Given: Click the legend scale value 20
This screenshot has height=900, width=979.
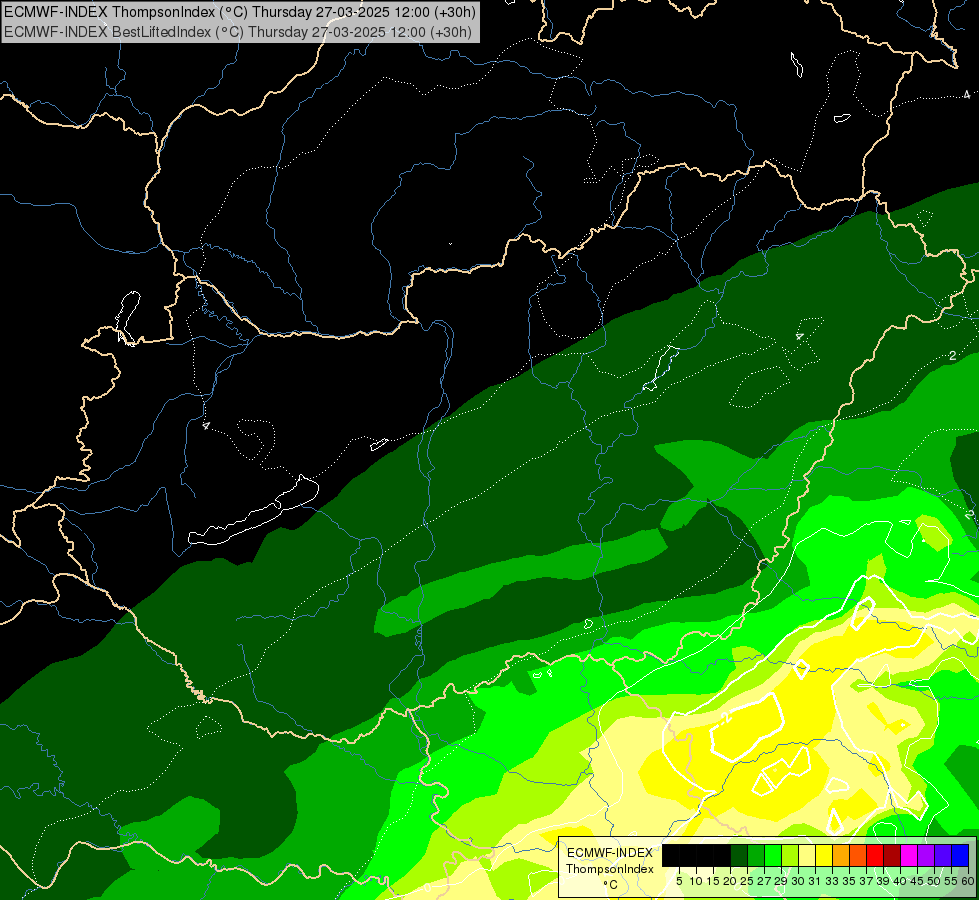Looking at the screenshot, I should (730, 881).
